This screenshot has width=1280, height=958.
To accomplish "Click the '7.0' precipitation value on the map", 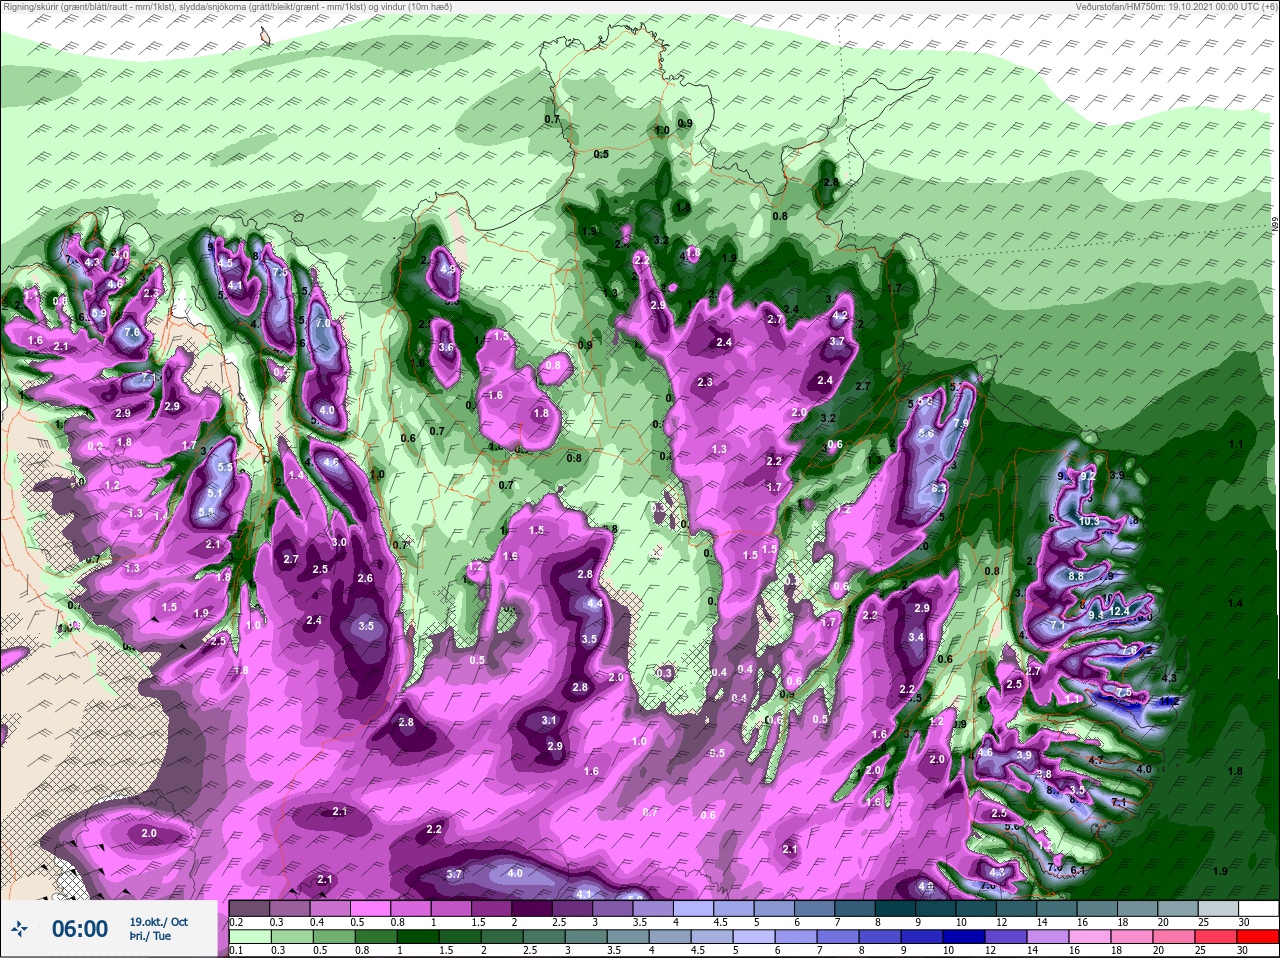I will pyautogui.click(x=323, y=324).
